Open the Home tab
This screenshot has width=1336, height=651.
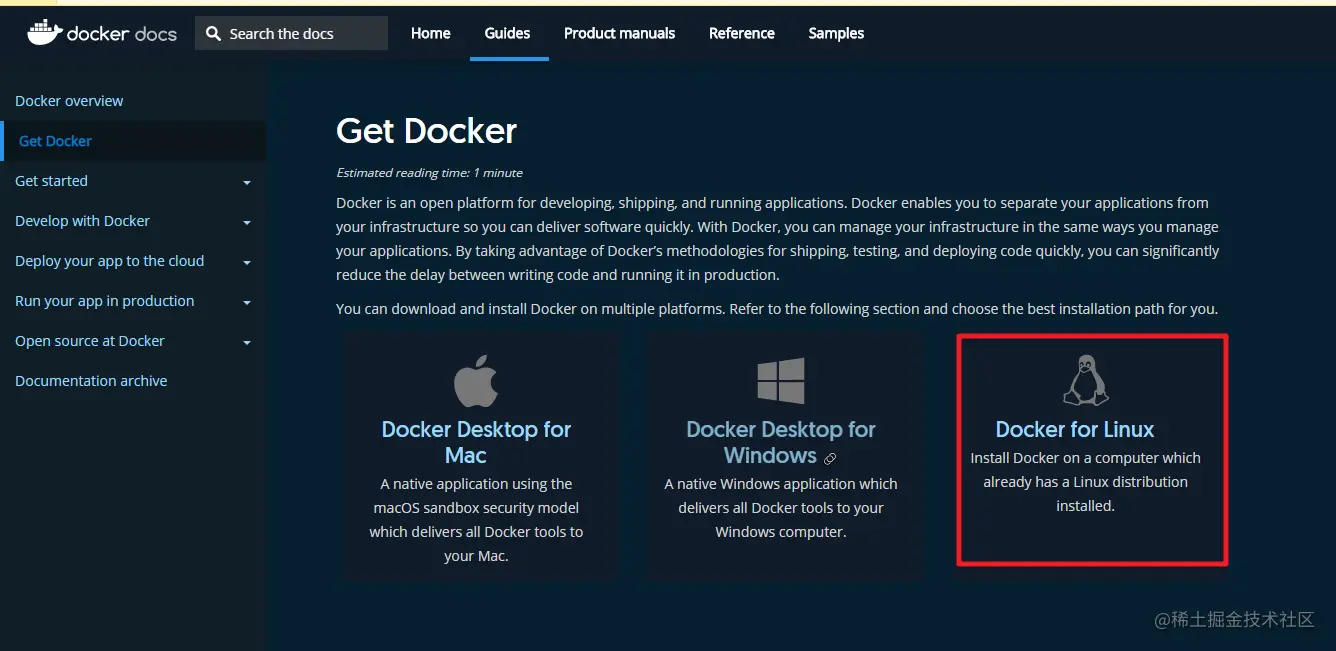pos(430,33)
